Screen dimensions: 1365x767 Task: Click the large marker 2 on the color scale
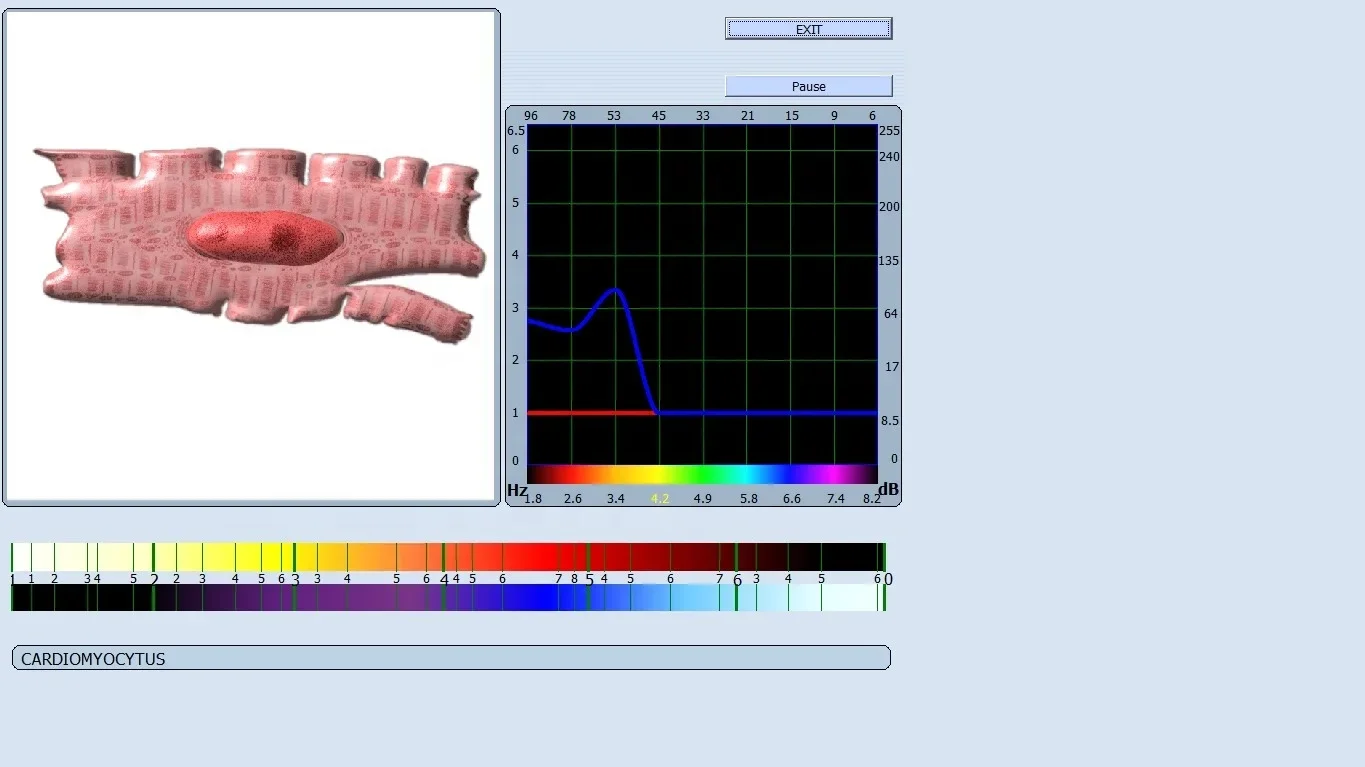(x=154, y=579)
